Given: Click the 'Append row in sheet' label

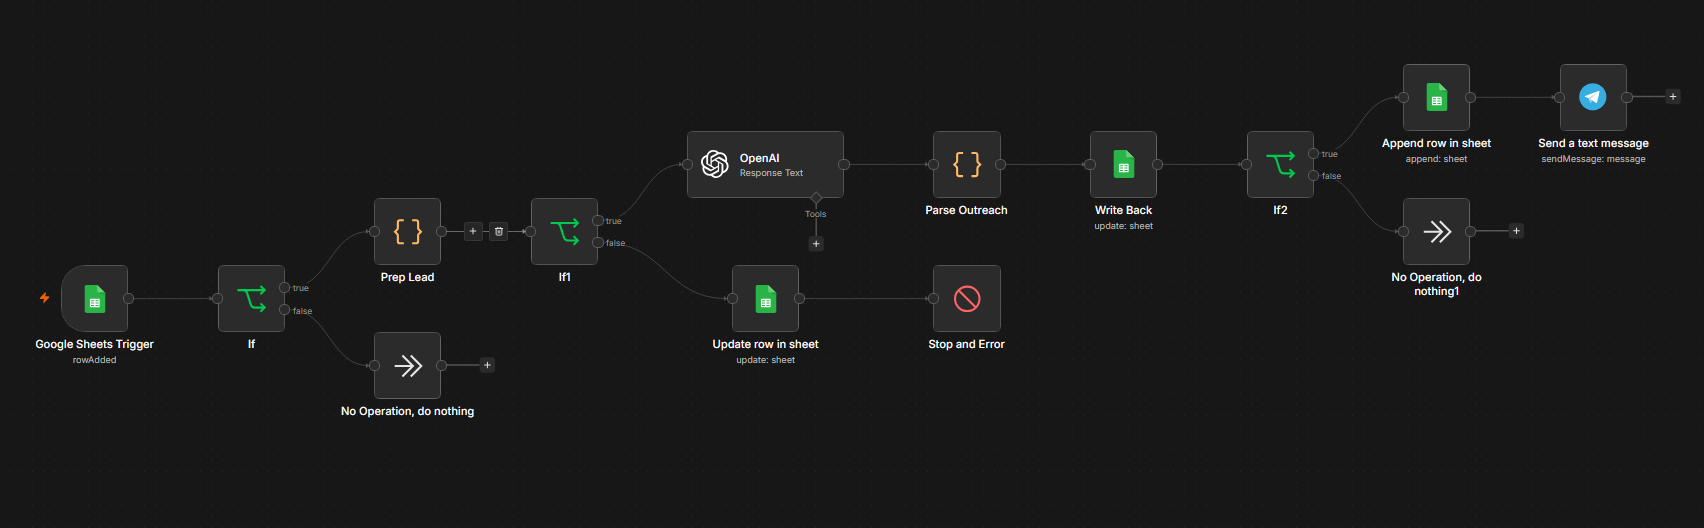Looking at the screenshot, I should pos(1436,143).
